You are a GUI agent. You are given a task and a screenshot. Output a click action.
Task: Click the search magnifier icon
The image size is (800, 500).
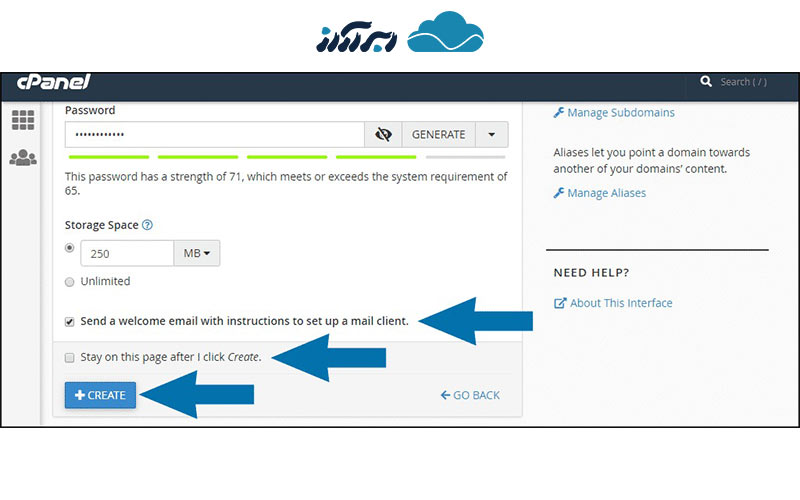(x=706, y=82)
